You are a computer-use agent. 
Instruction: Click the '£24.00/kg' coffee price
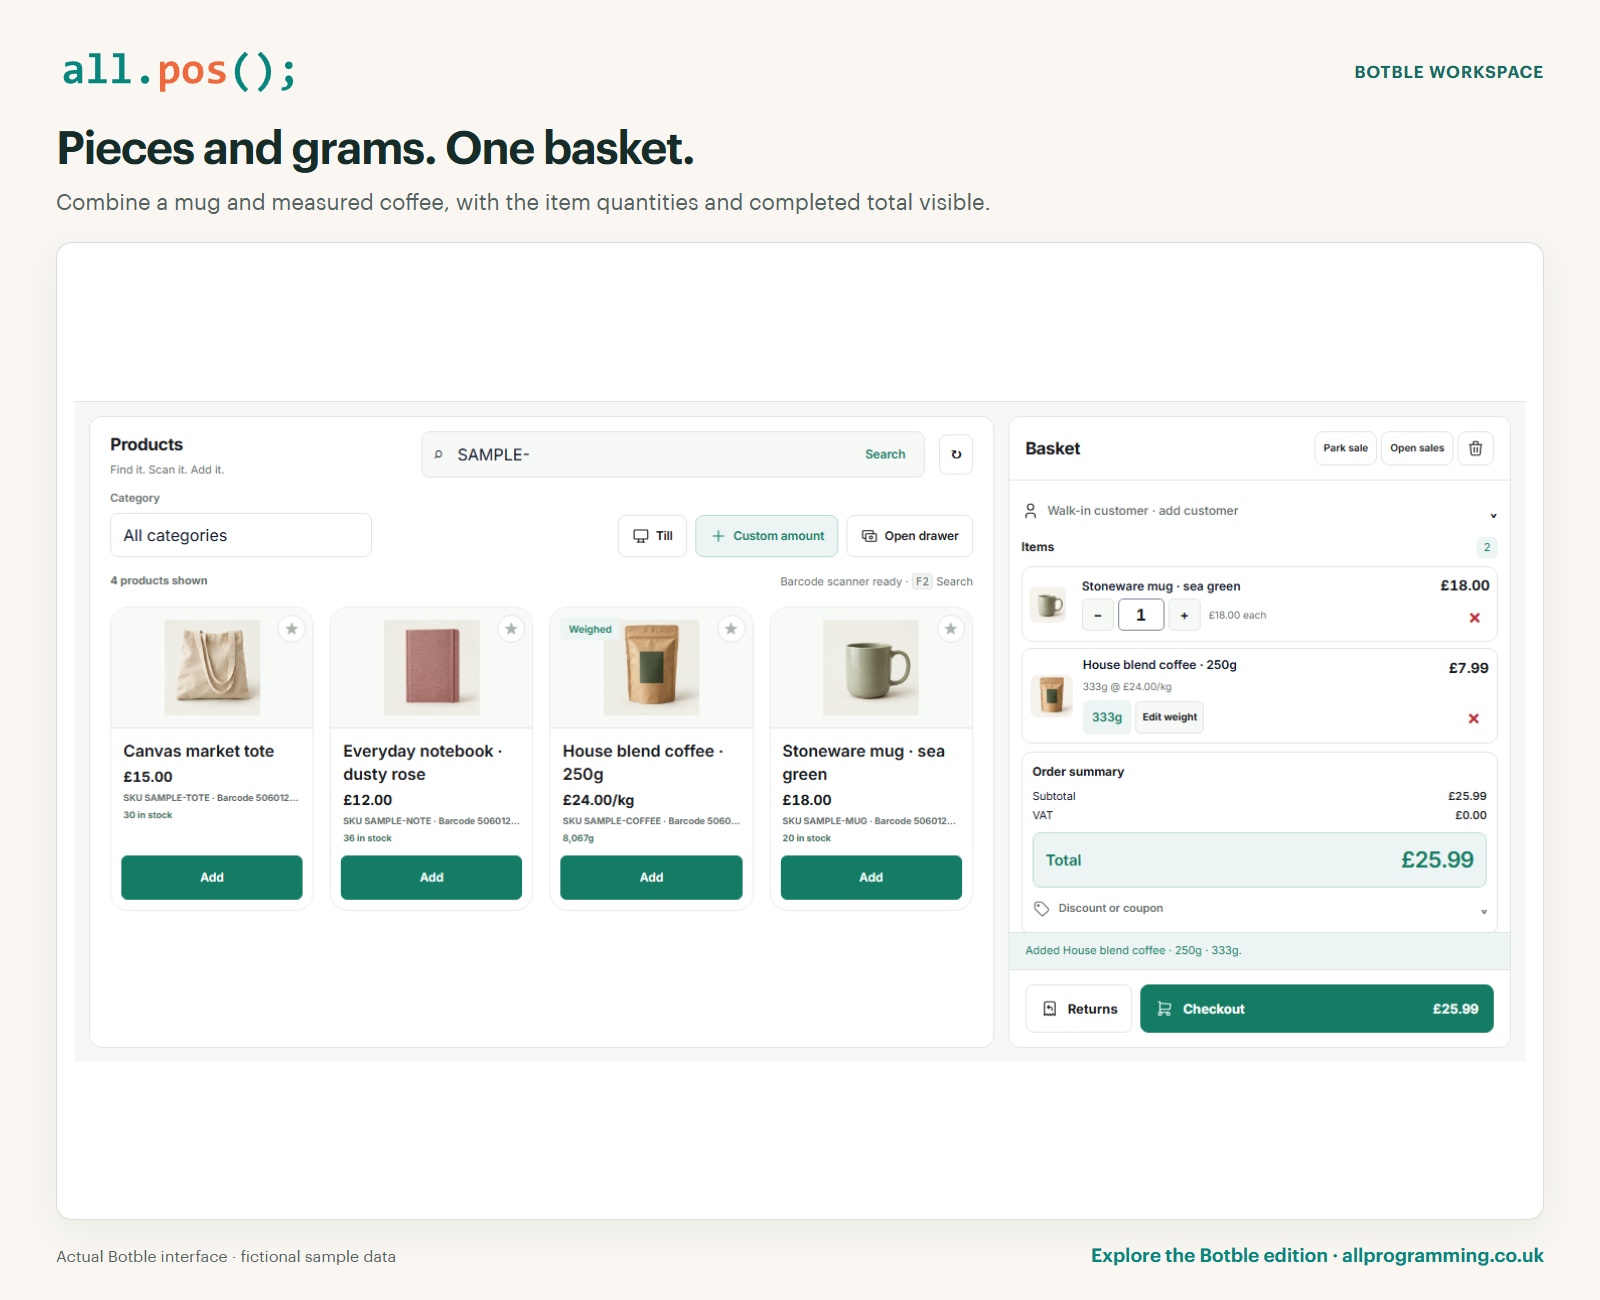(x=598, y=800)
